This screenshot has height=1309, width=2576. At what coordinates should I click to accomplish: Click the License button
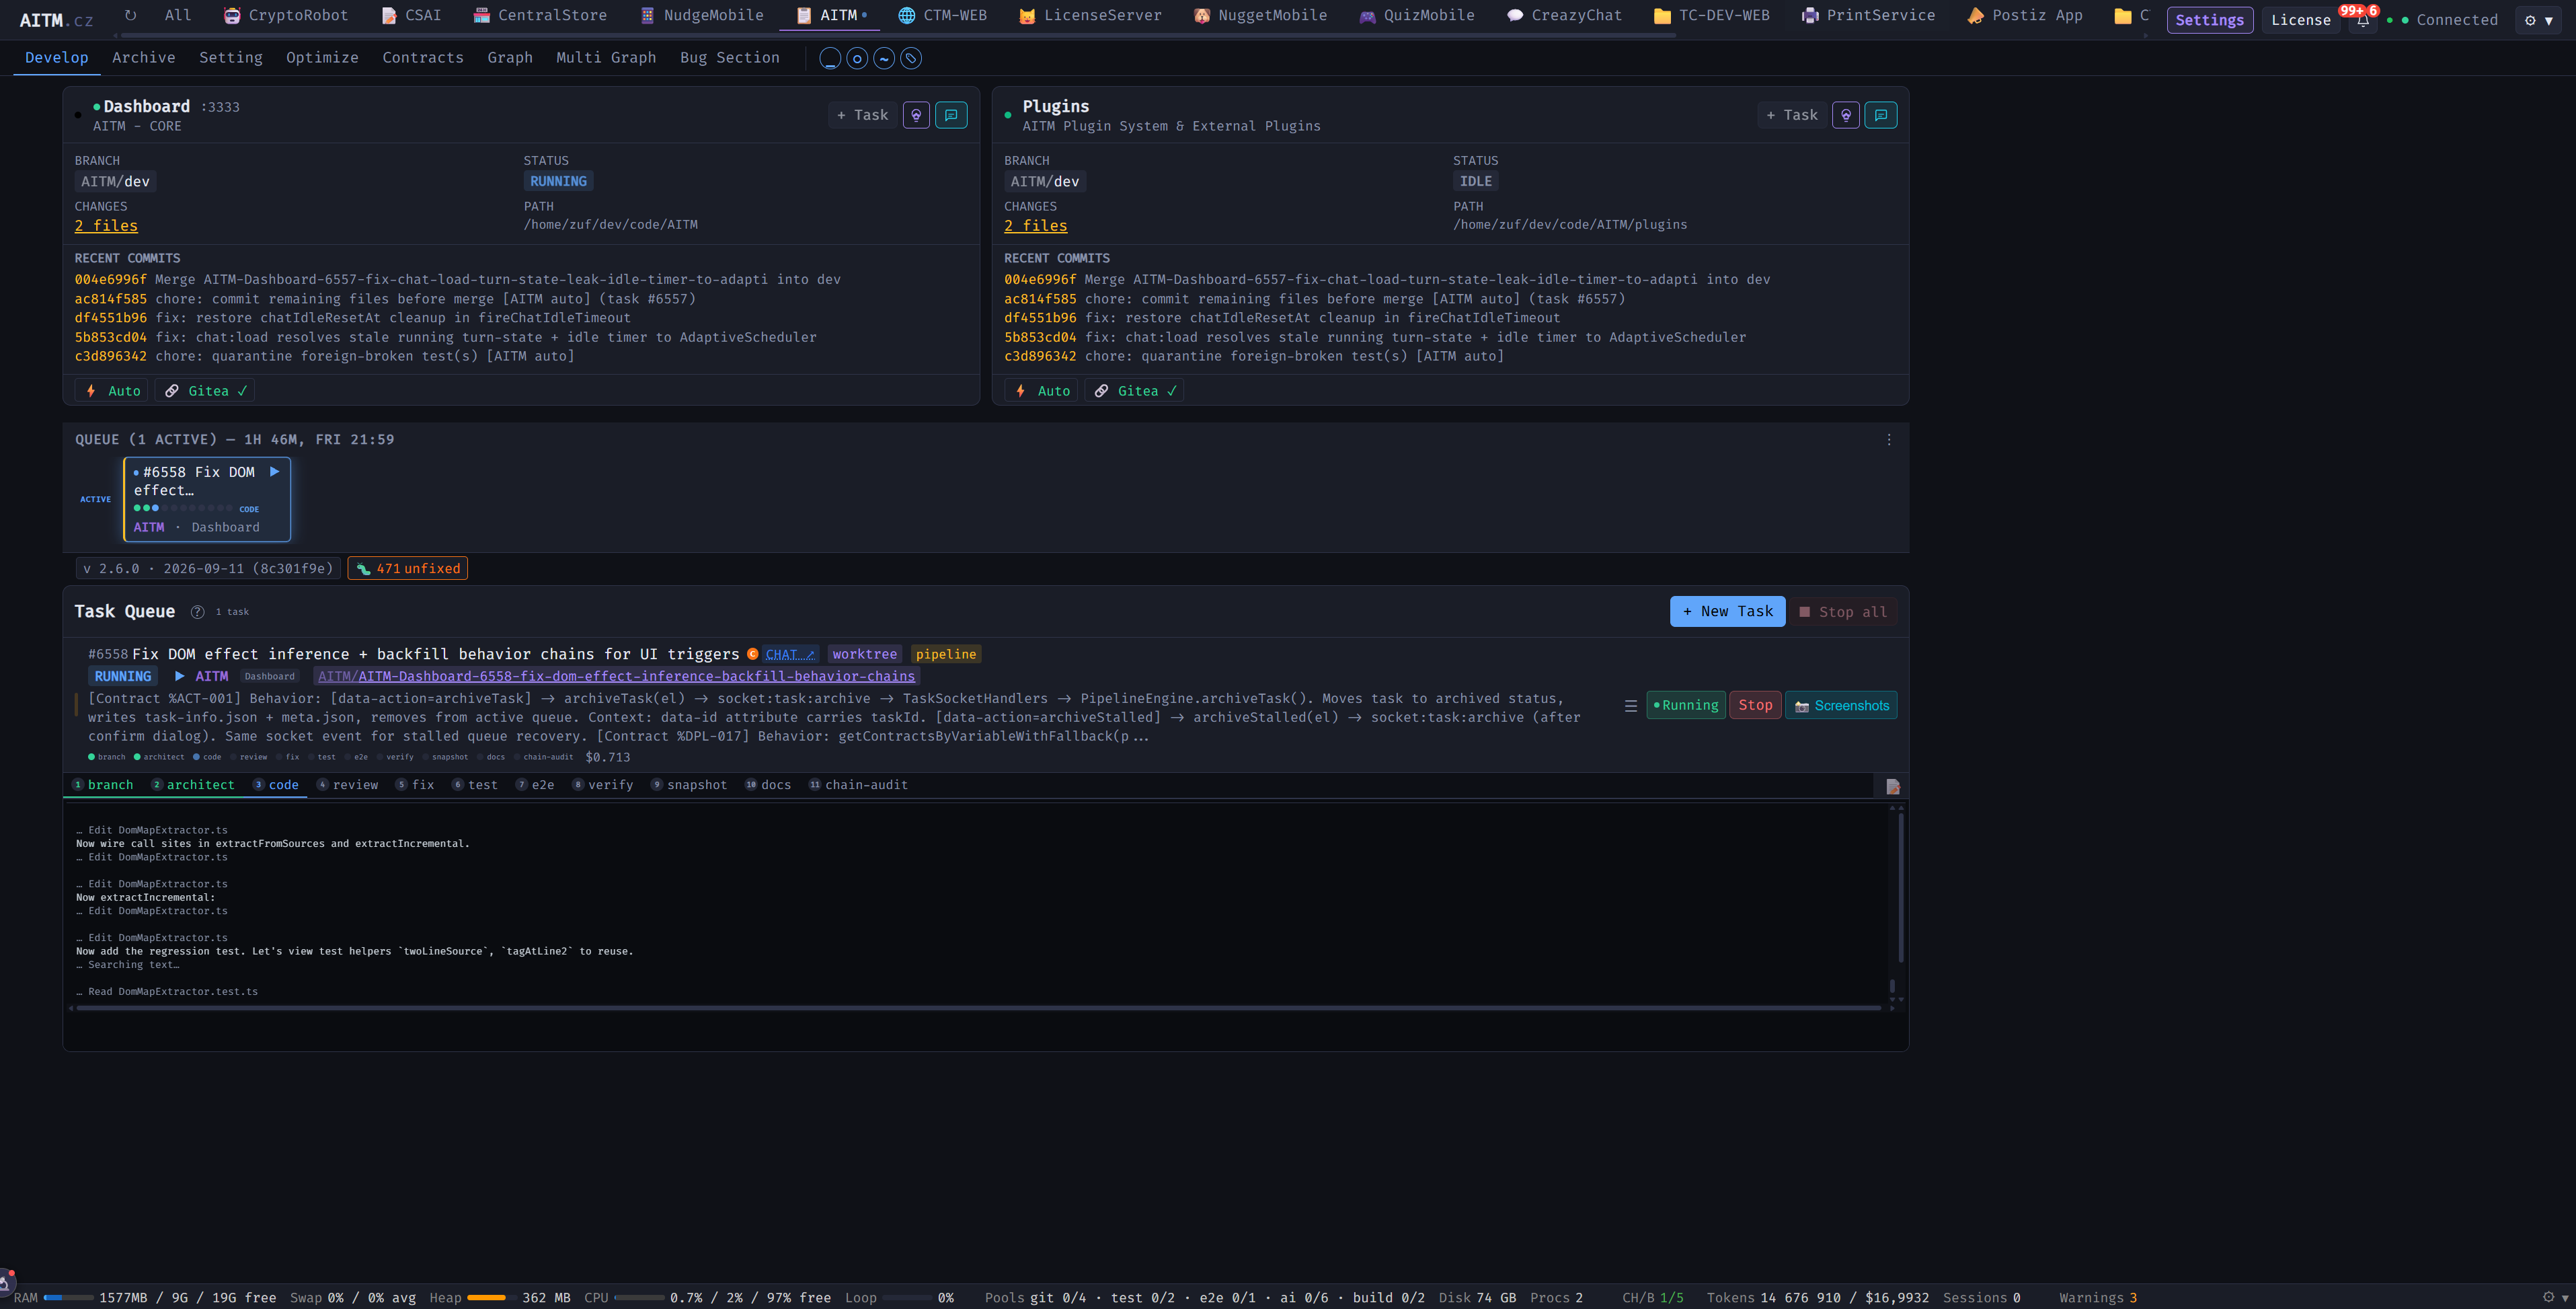click(2300, 20)
